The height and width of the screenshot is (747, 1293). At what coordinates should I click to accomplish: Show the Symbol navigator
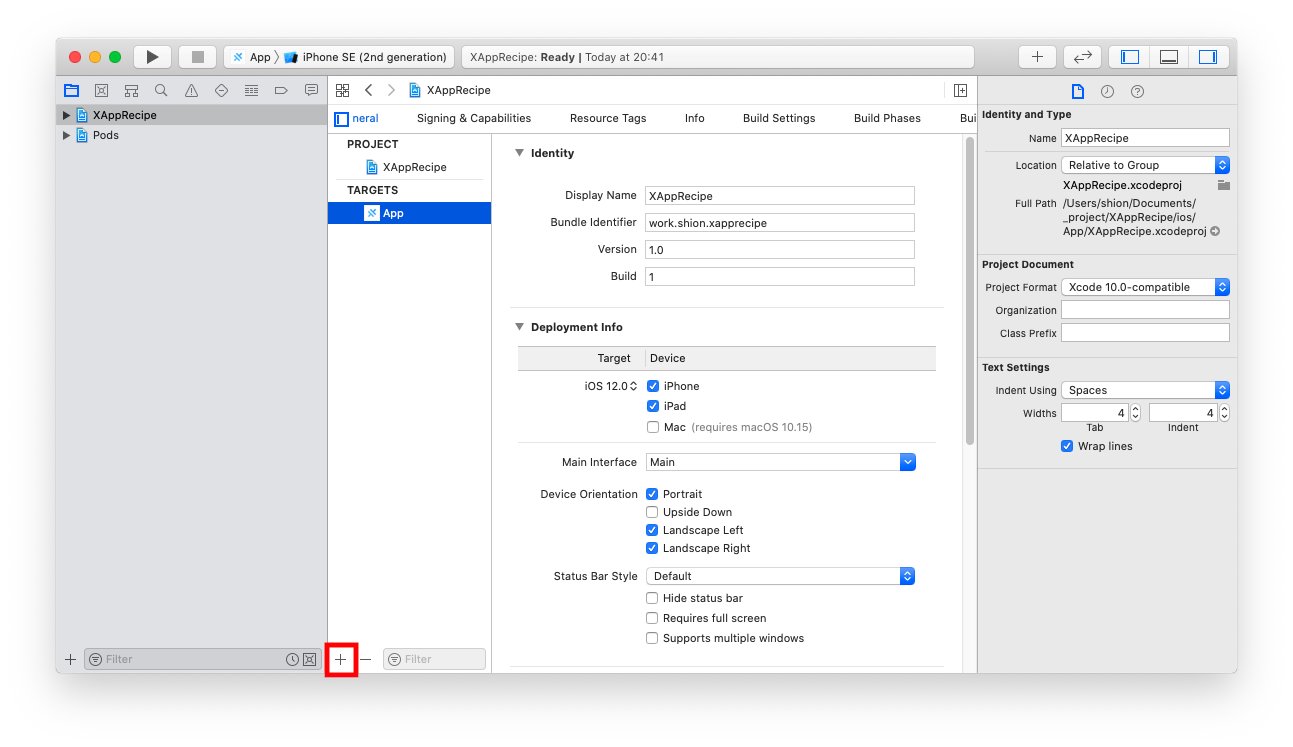(131, 90)
